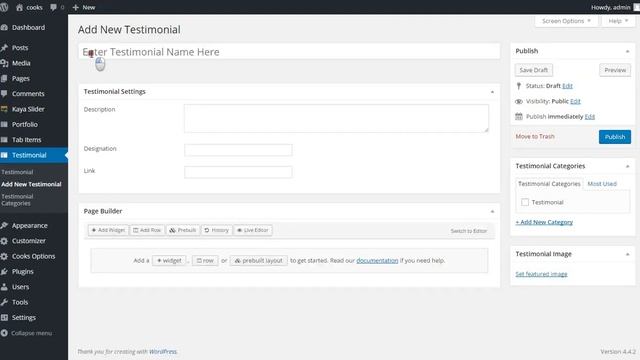Click the Plugins plug icon
640x360 pixels.
4,271
